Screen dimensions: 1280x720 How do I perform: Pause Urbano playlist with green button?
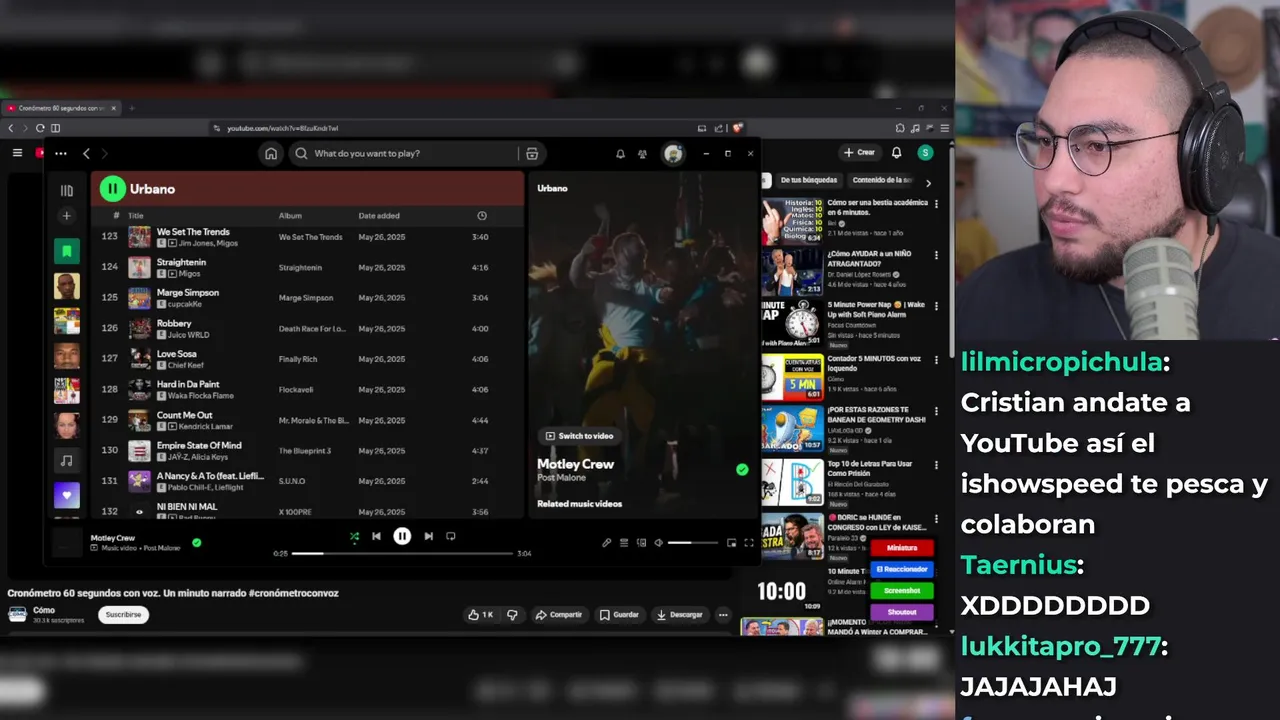click(x=112, y=188)
